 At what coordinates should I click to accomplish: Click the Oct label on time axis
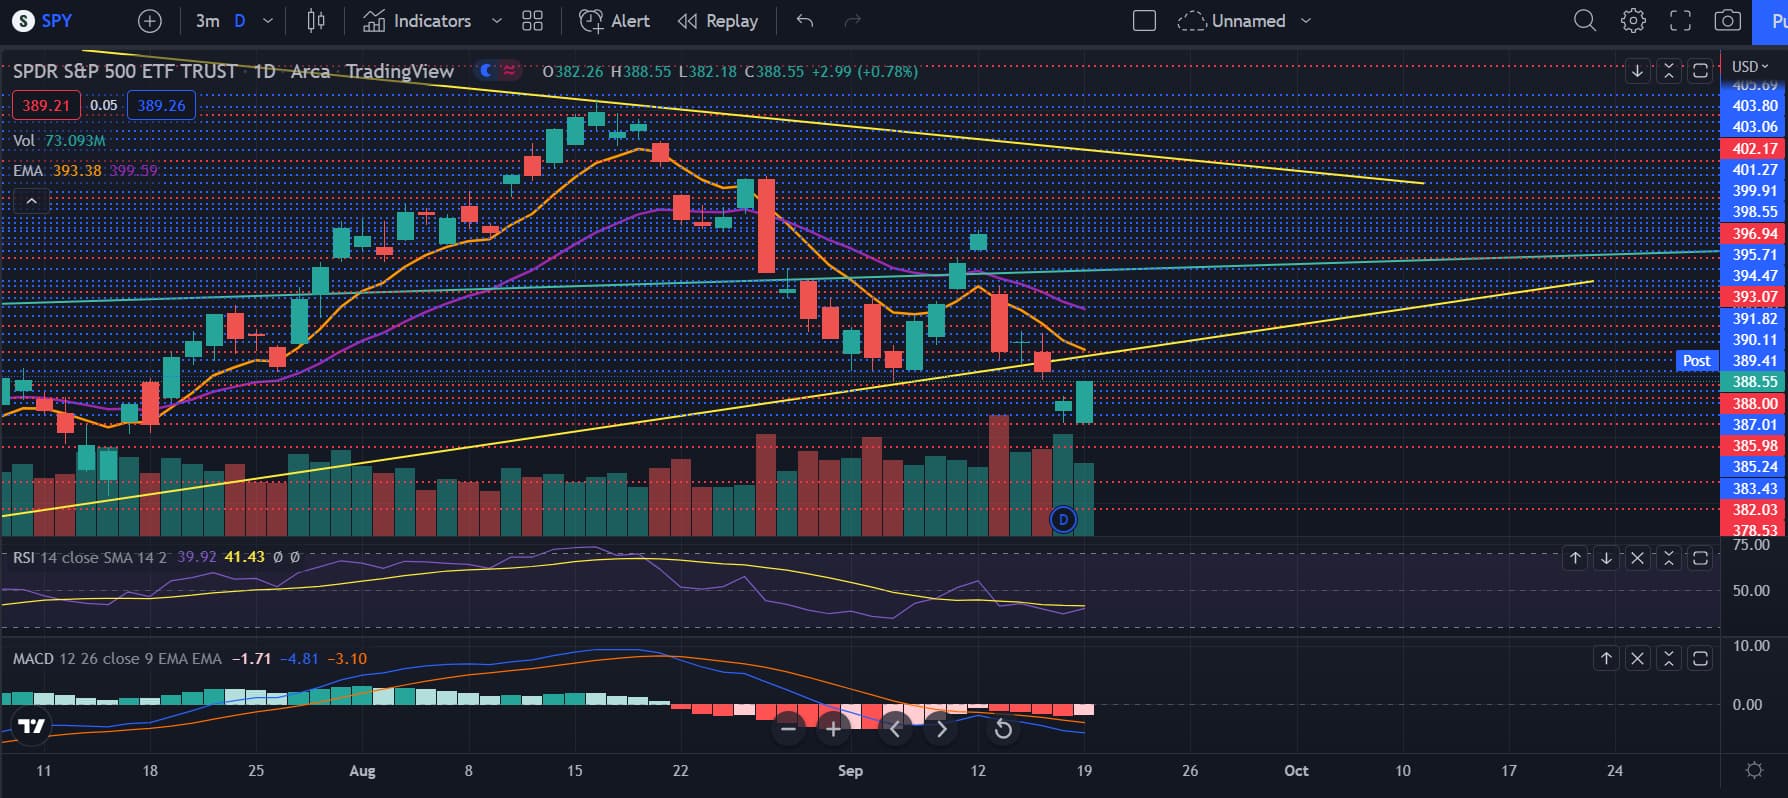[x=1296, y=770]
